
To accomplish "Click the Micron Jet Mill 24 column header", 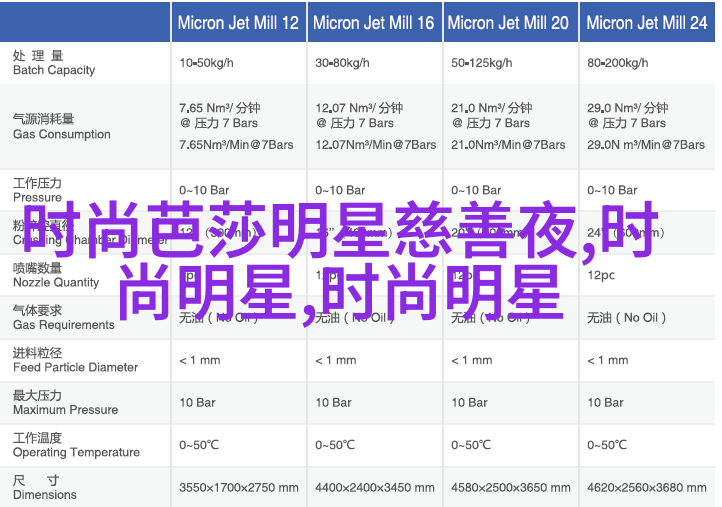I will 647,23.
